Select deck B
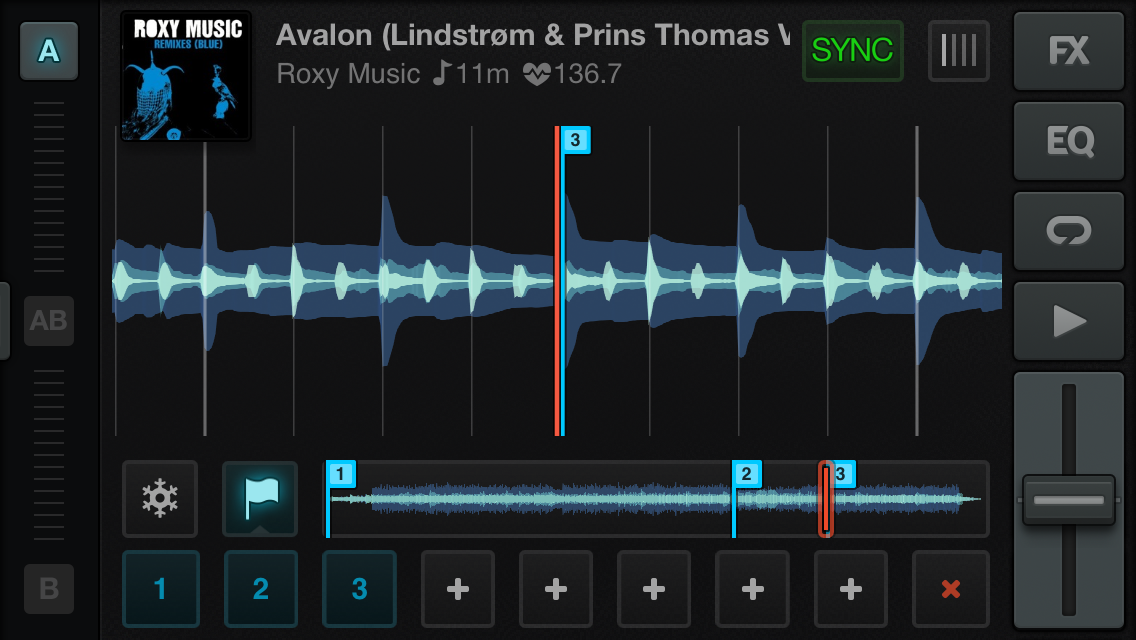 point(49,589)
